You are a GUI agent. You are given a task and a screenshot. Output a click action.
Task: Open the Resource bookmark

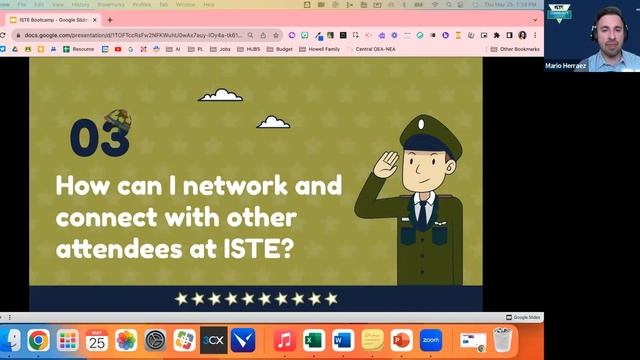79,49
